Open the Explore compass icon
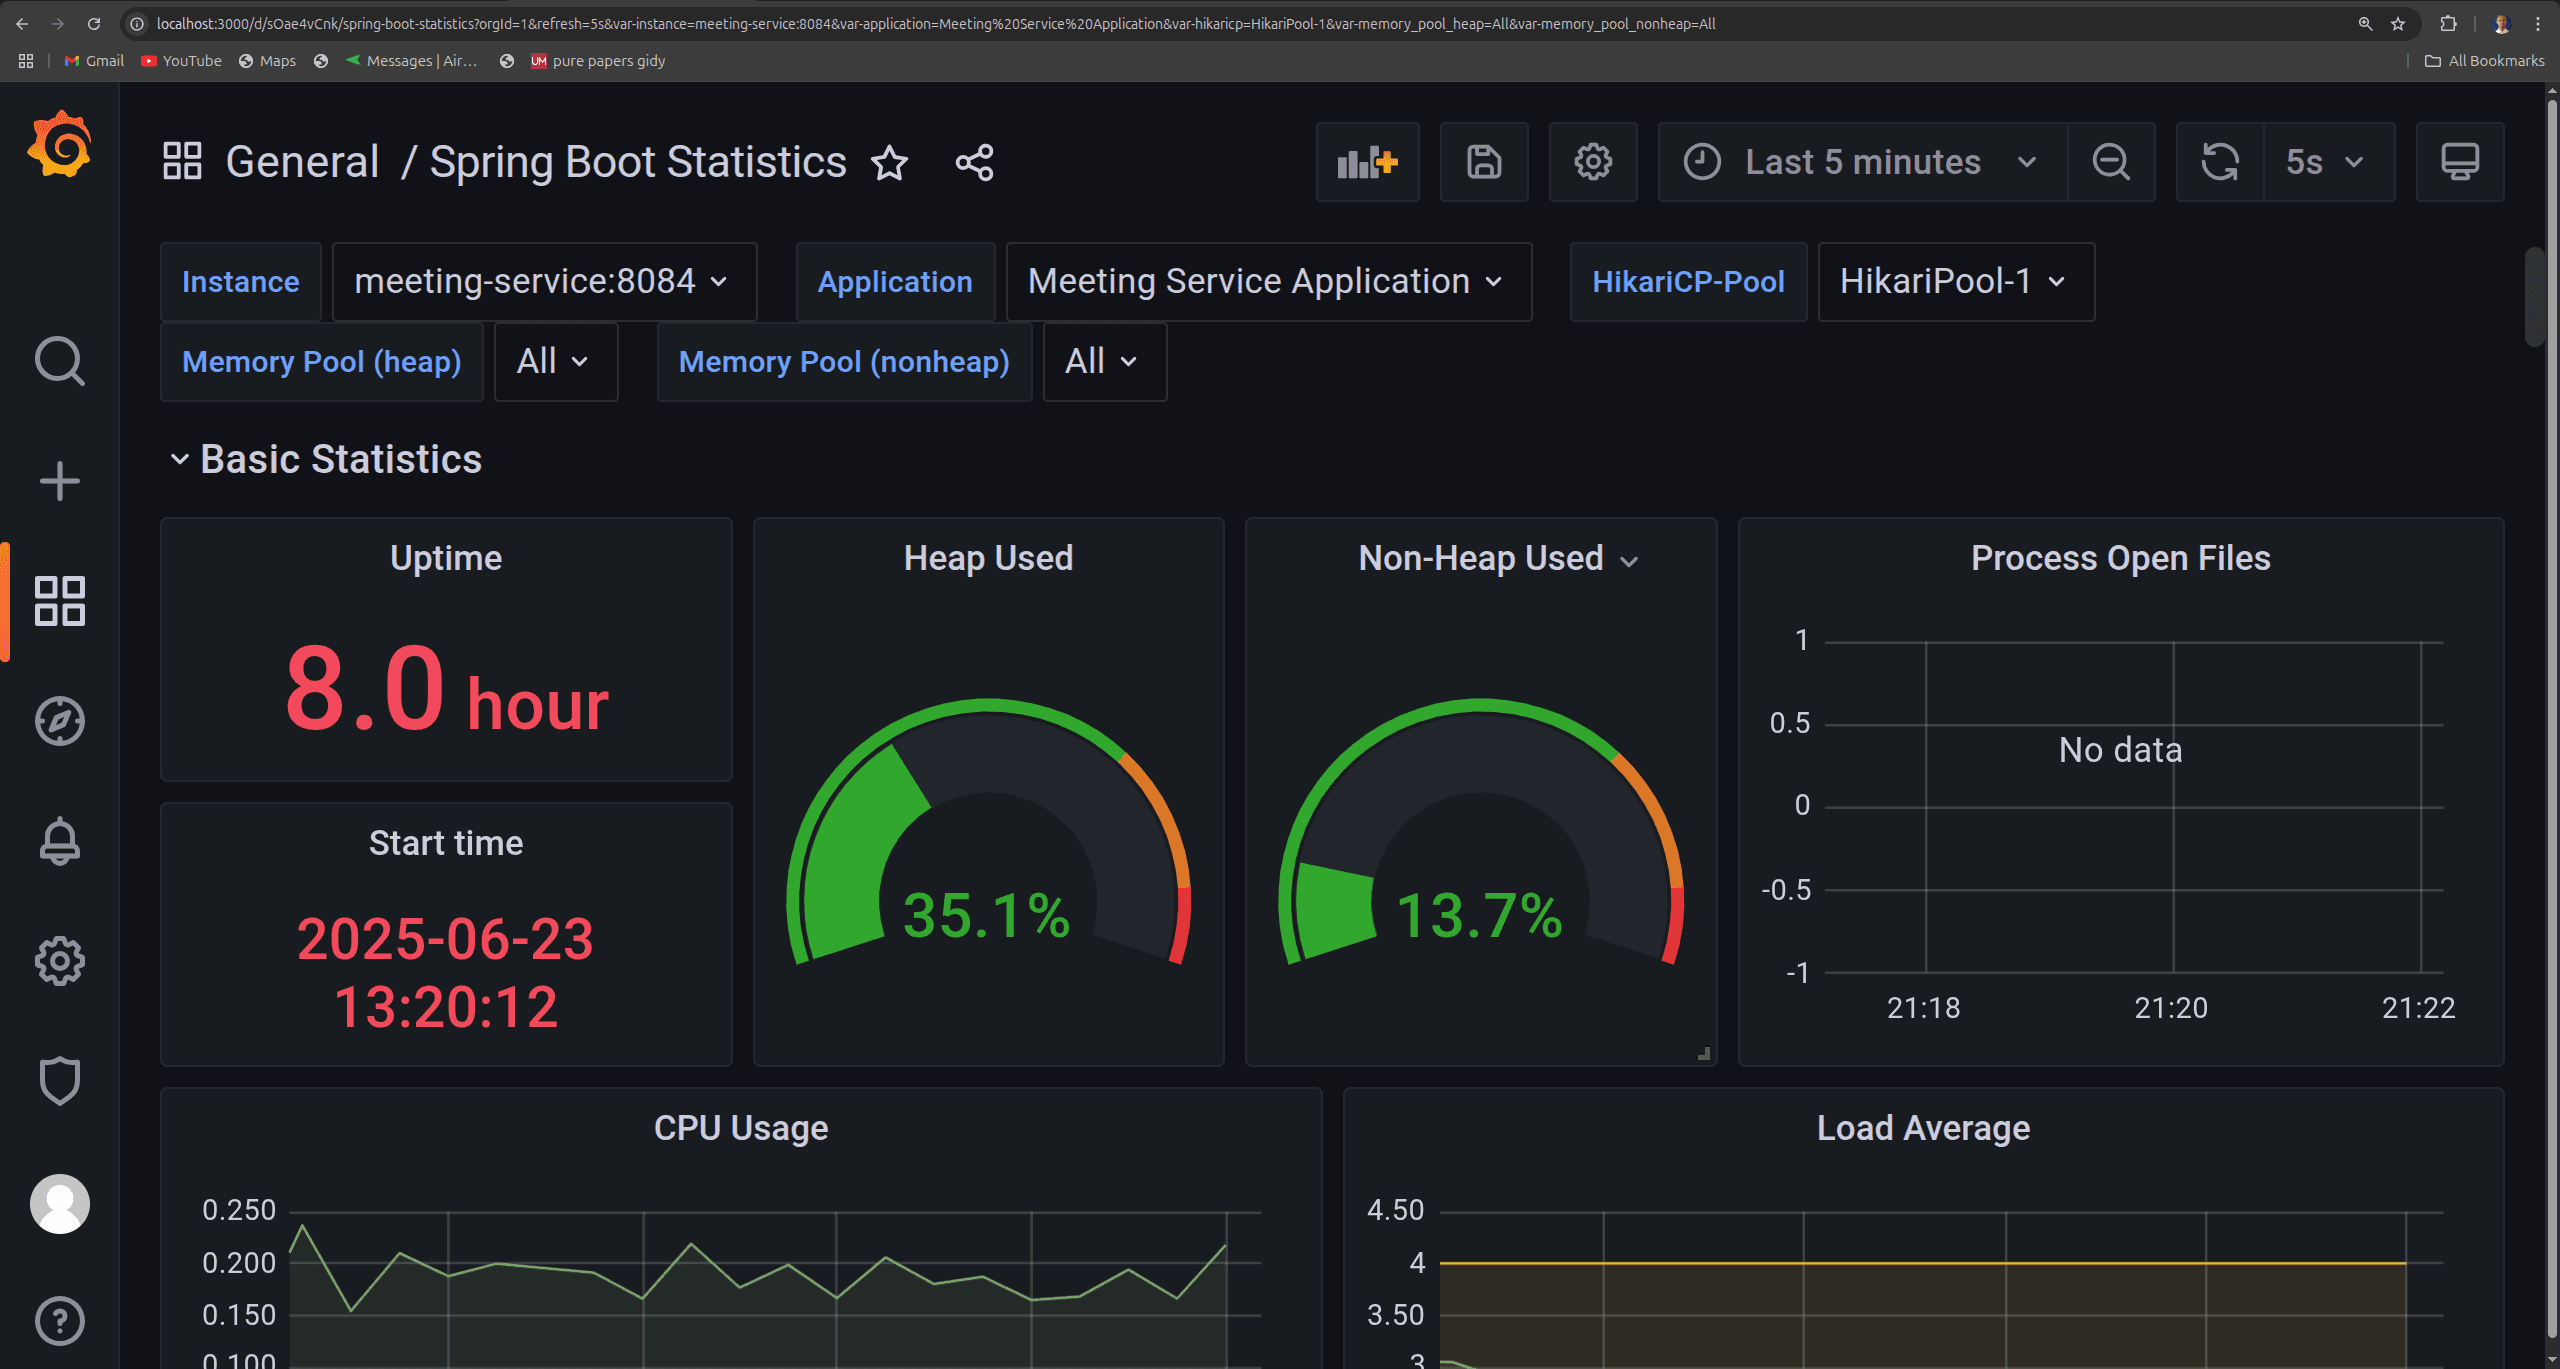Viewport: 2560px width, 1369px height. 60,721
